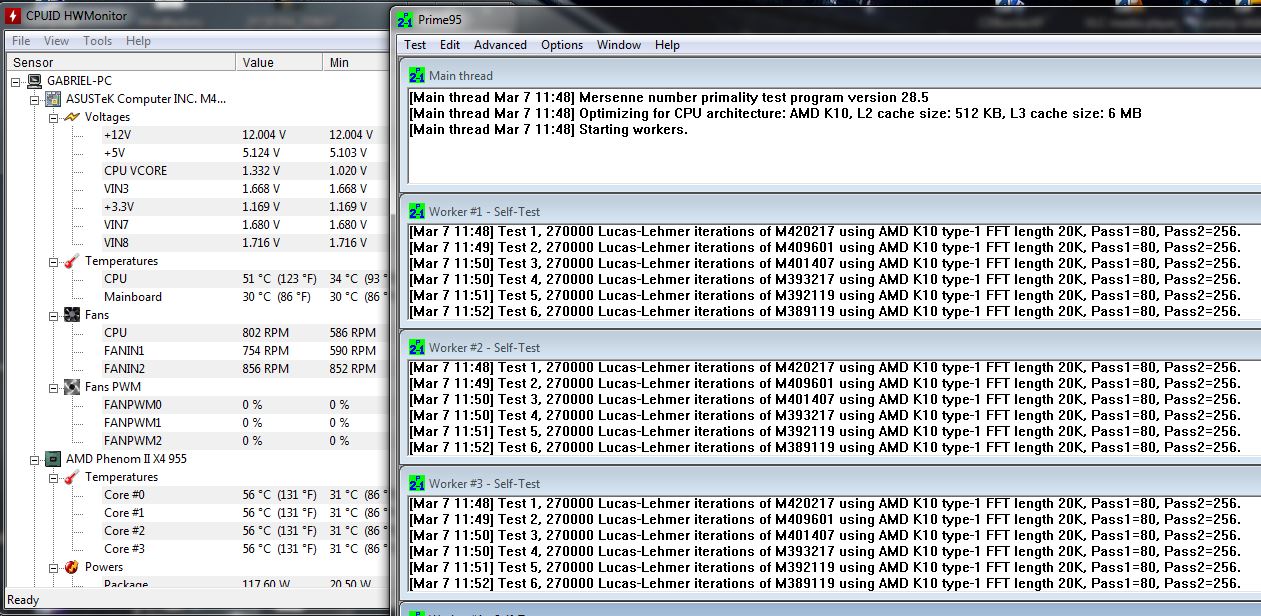Click the 1.332 V CPU VCORE value

tap(261, 171)
